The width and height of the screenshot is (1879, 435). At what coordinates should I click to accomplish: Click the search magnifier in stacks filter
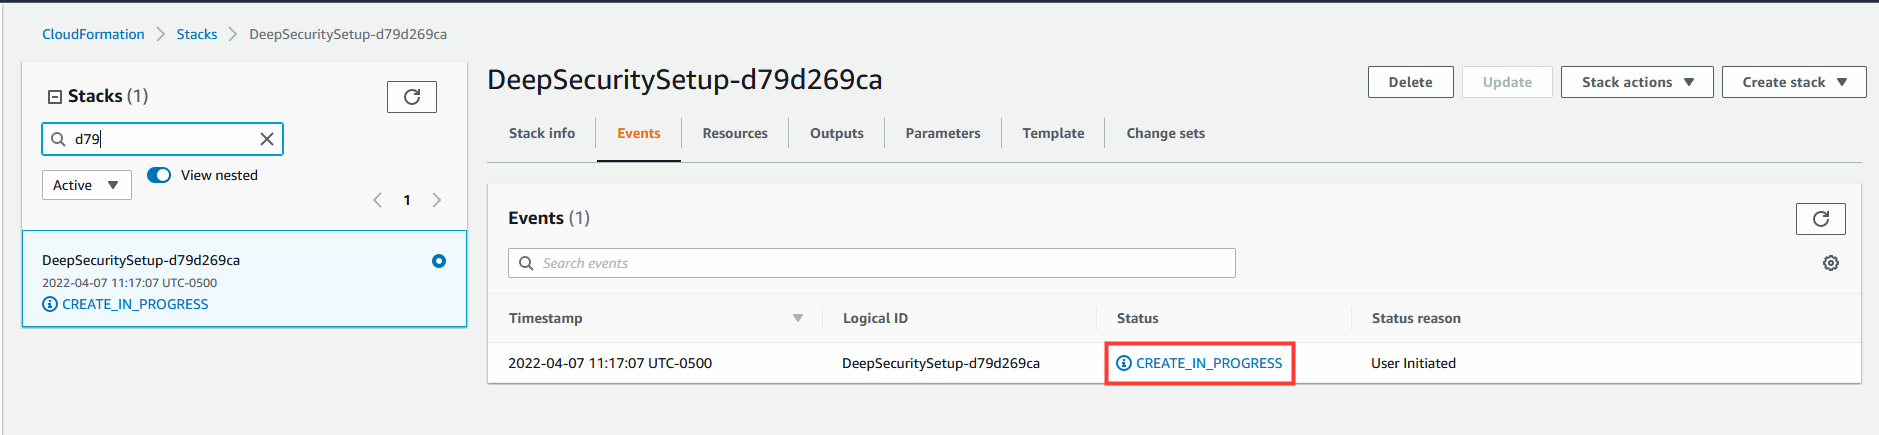pos(58,139)
